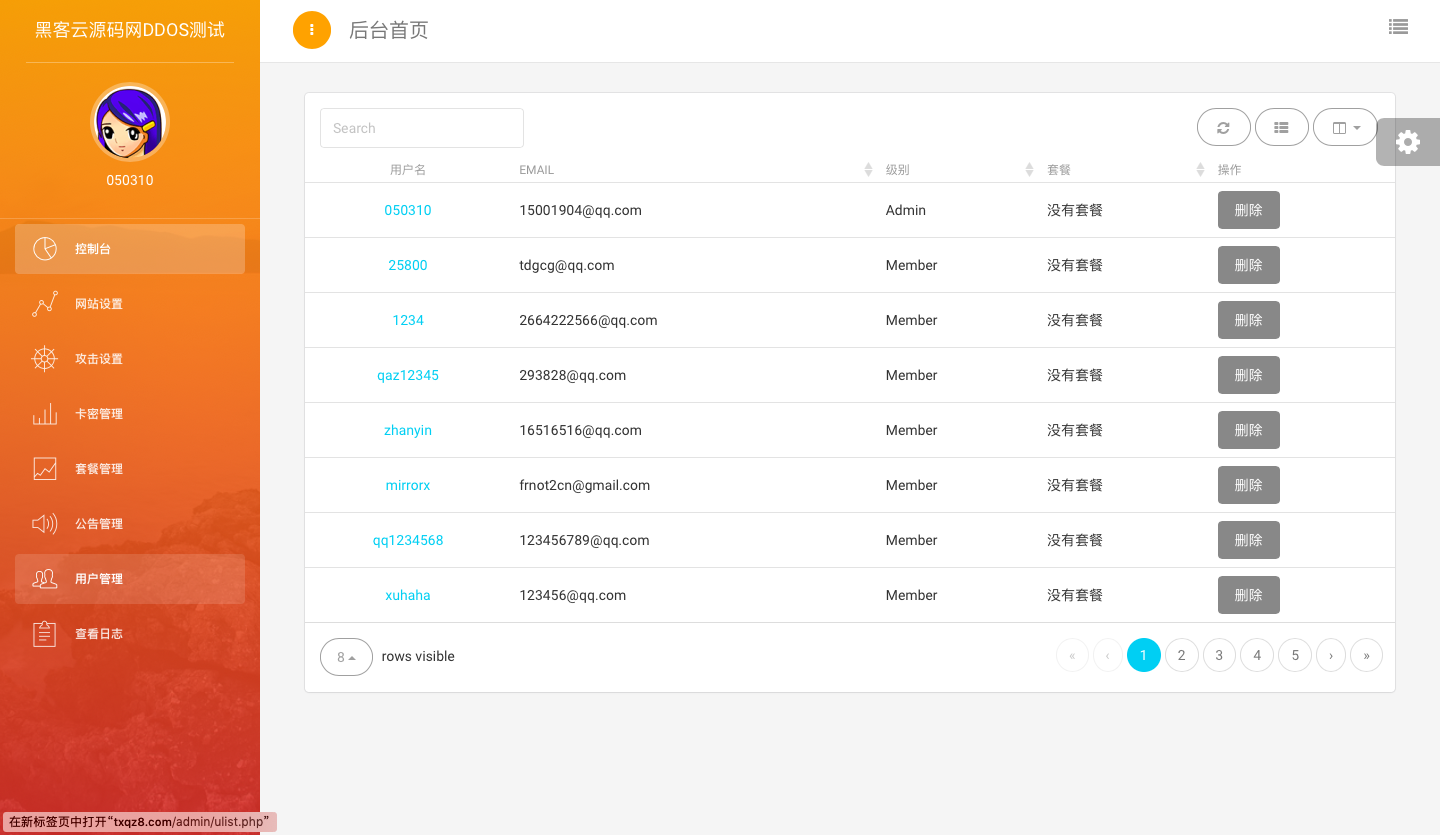This screenshot has width=1440, height=835.
Task: Click the list icon in top-right header
Action: [x=1398, y=28]
